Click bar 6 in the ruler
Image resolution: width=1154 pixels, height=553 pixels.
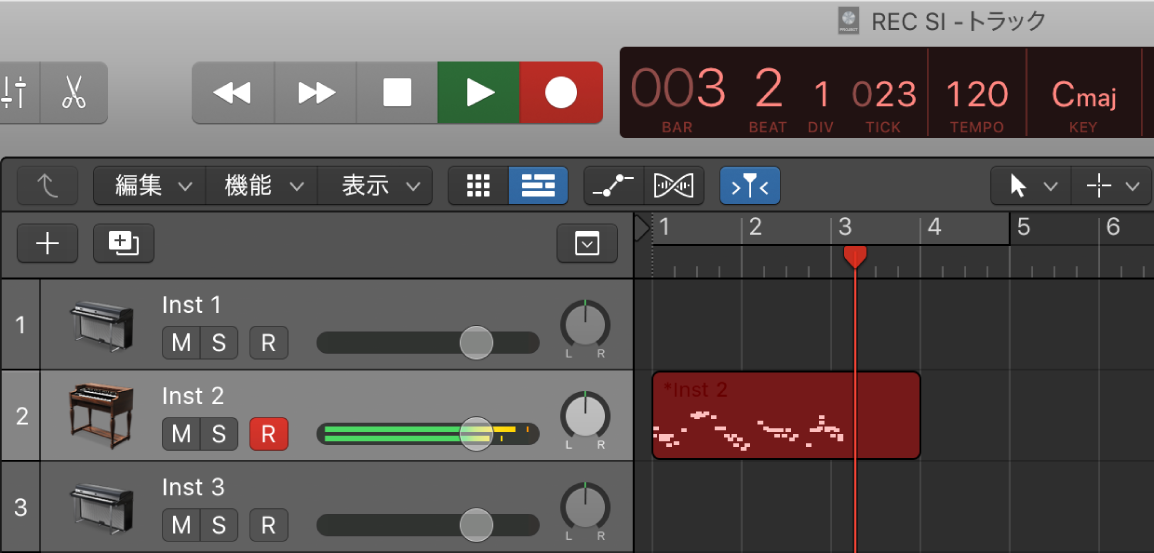tap(1113, 227)
